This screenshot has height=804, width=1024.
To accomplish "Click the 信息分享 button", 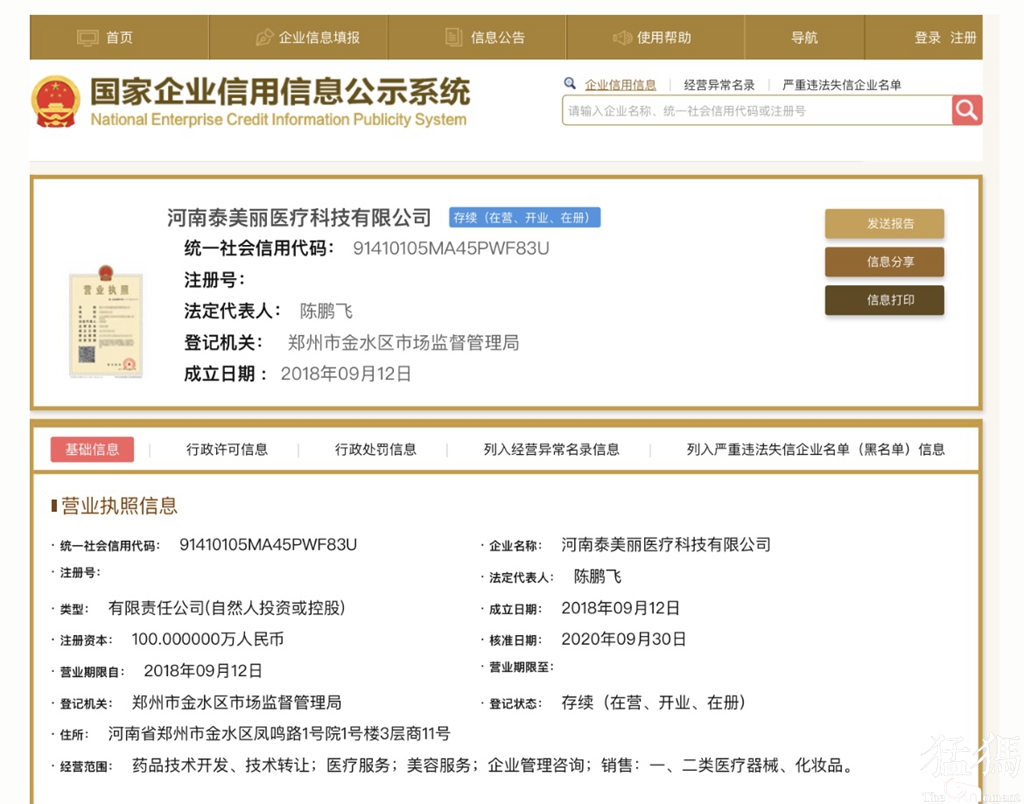I will (884, 262).
